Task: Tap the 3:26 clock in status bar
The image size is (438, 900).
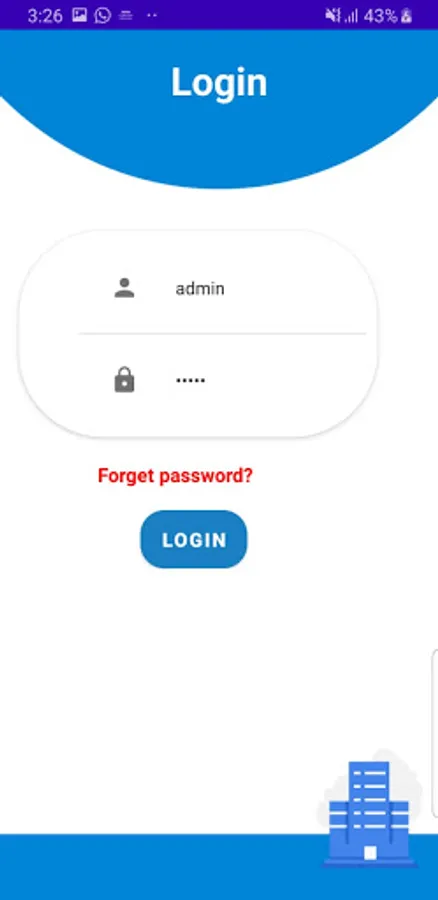Action: (x=45, y=15)
